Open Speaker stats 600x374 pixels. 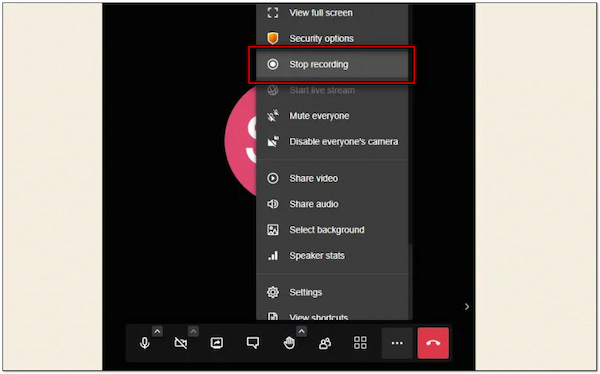tap(332, 255)
